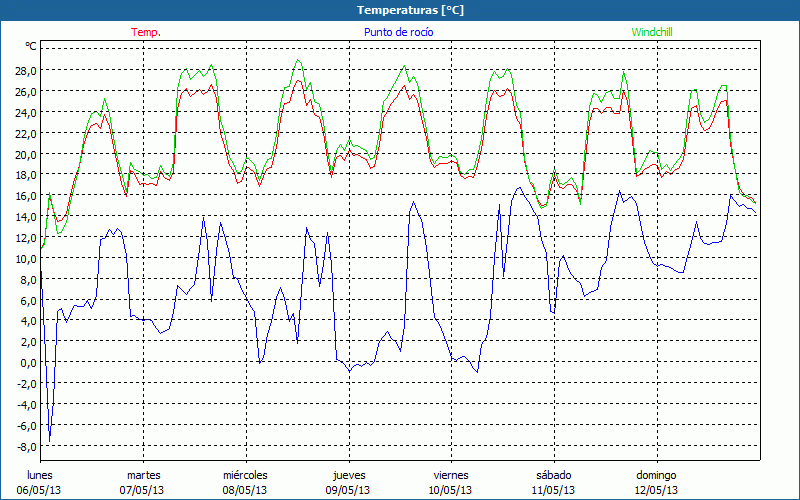The height and width of the screenshot is (500, 800).
Task: Select the 'miércoles' day label
Action: click(245, 475)
